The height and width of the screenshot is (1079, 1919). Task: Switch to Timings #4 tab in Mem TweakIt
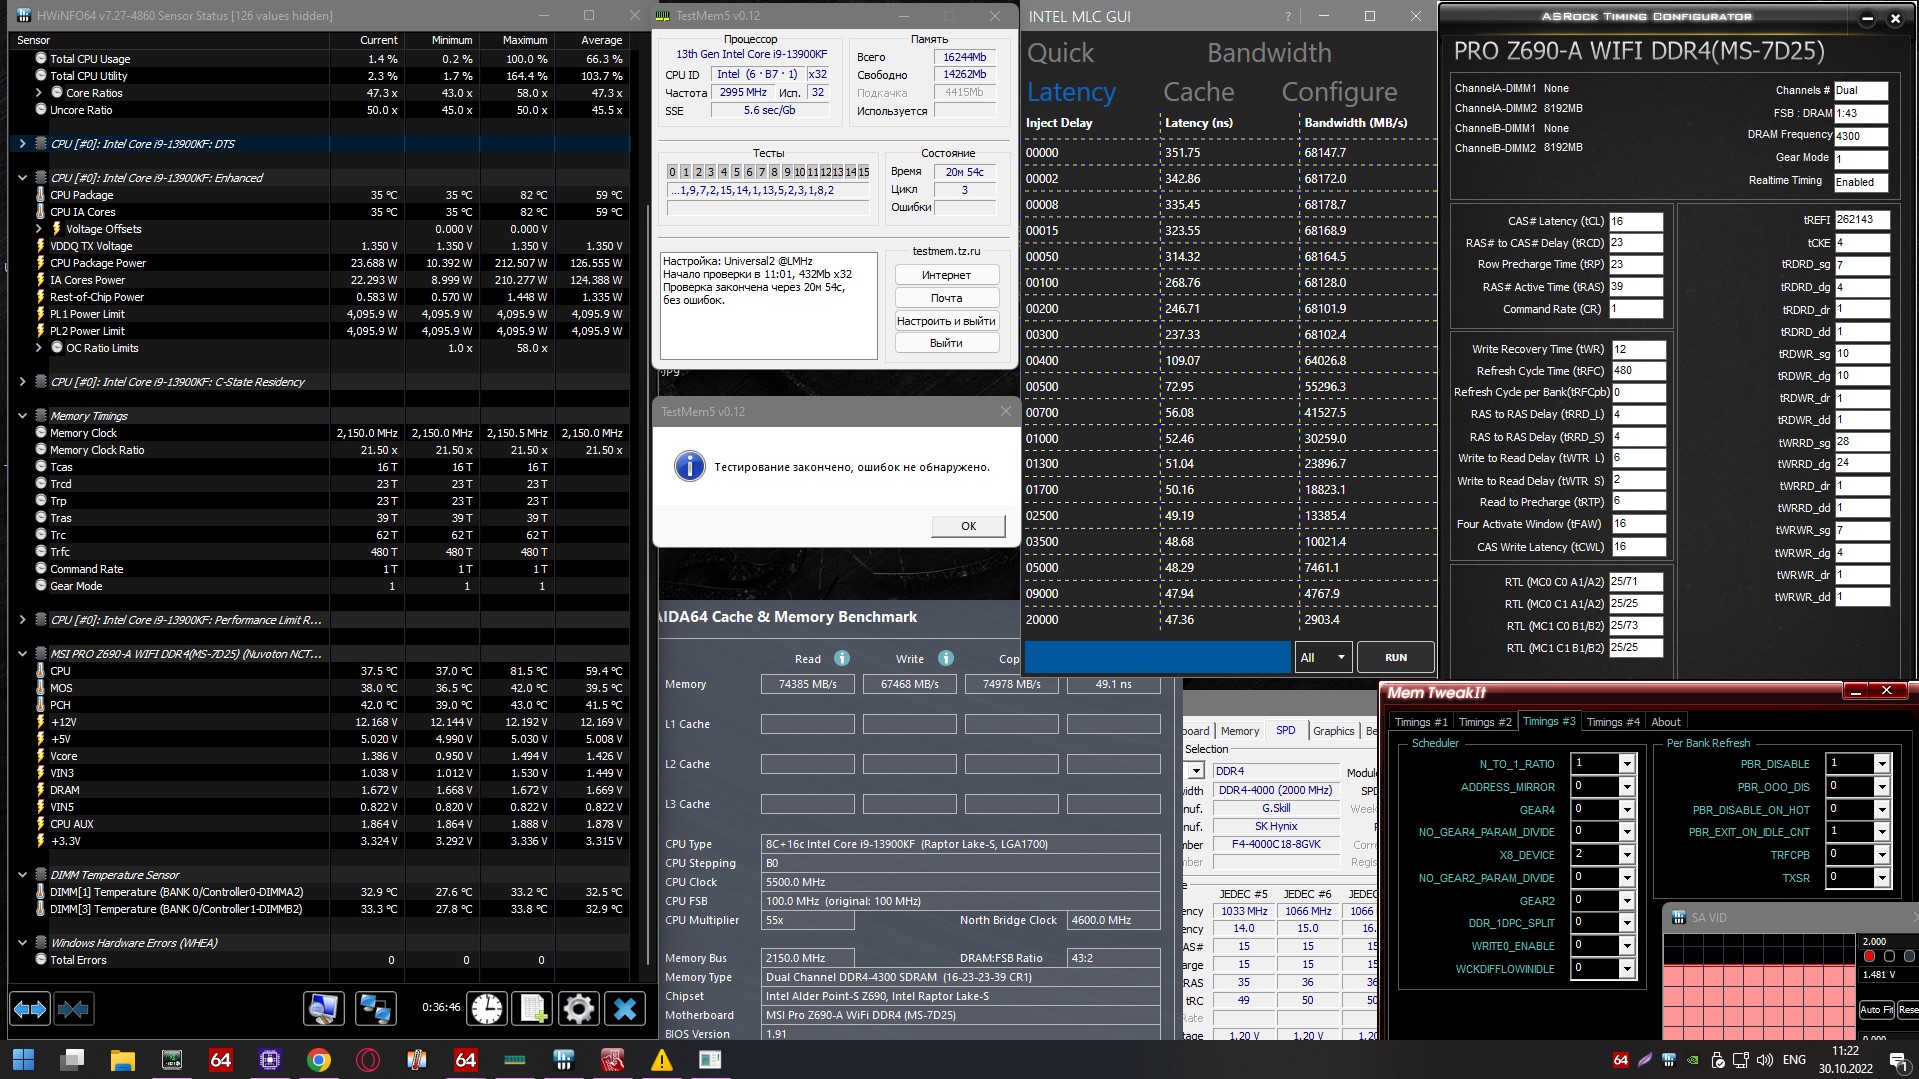point(1613,722)
